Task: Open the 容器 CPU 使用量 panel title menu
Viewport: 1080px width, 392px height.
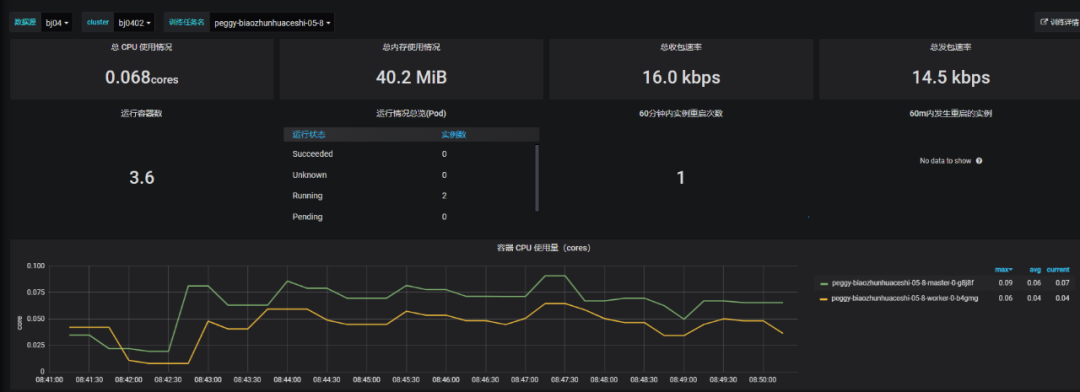Action: coord(544,247)
